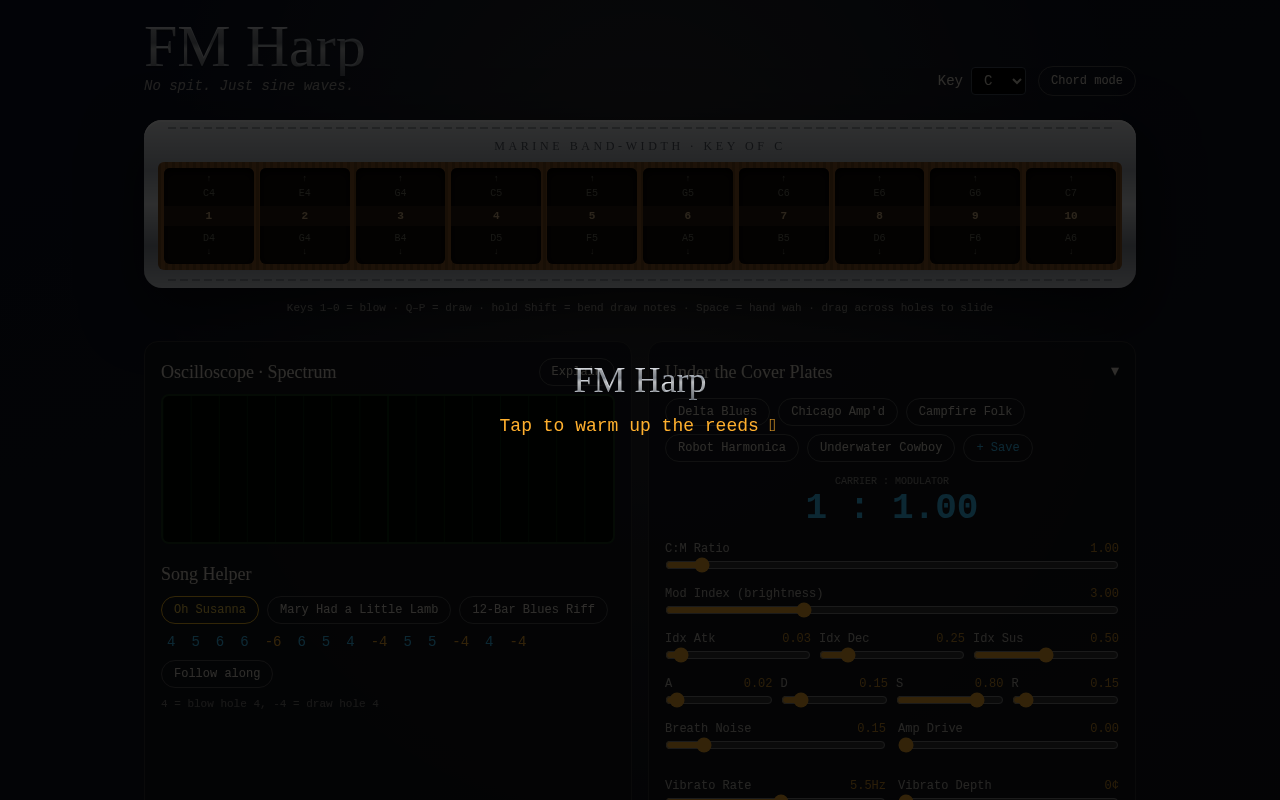Play harmonica hole 2
This screenshot has height=800, width=1280.
tap(305, 216)
